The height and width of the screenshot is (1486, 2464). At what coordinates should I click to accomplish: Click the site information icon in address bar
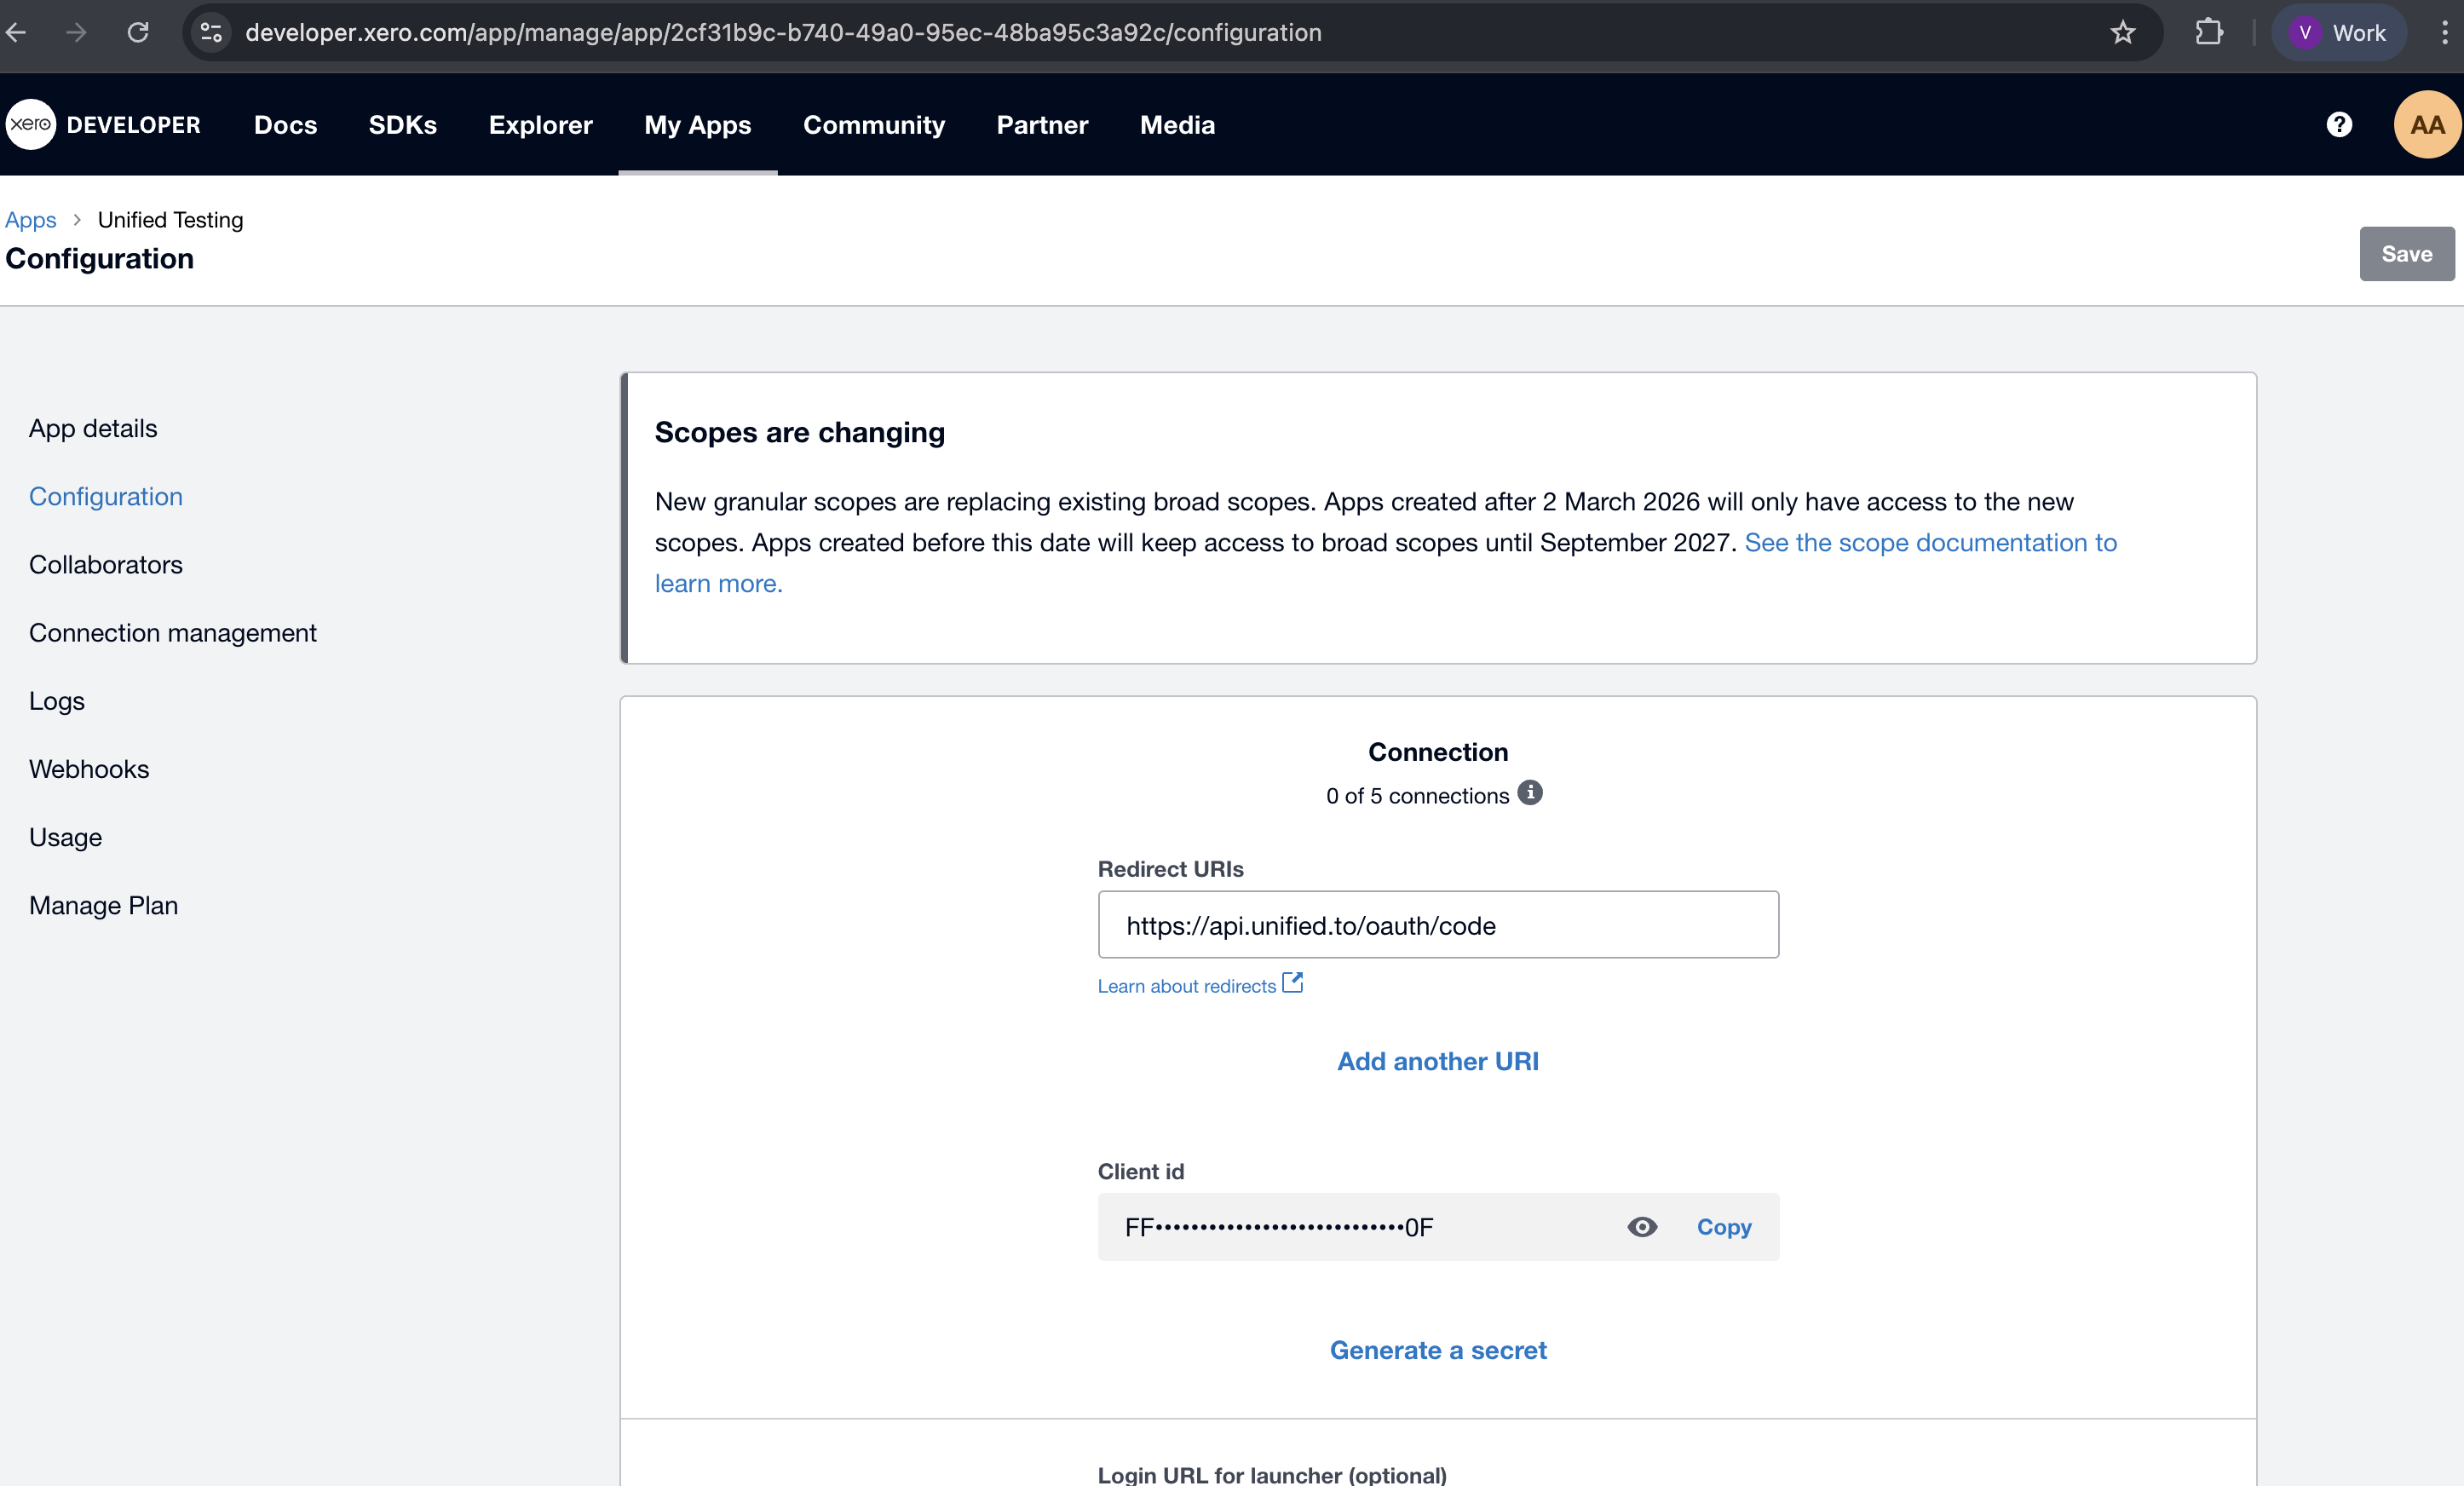211,33
